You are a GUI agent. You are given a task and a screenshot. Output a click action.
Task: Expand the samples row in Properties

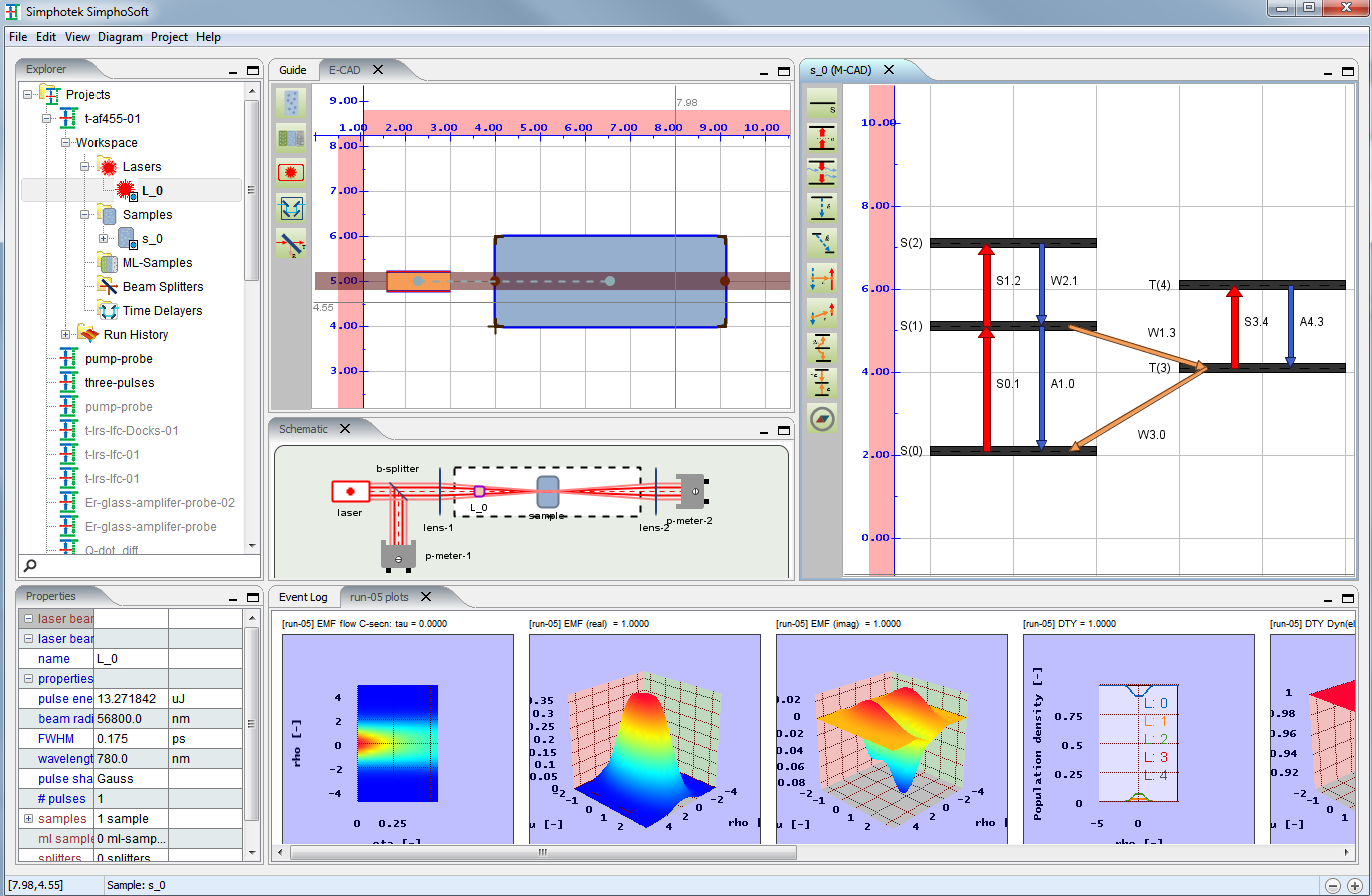(28, 819)
